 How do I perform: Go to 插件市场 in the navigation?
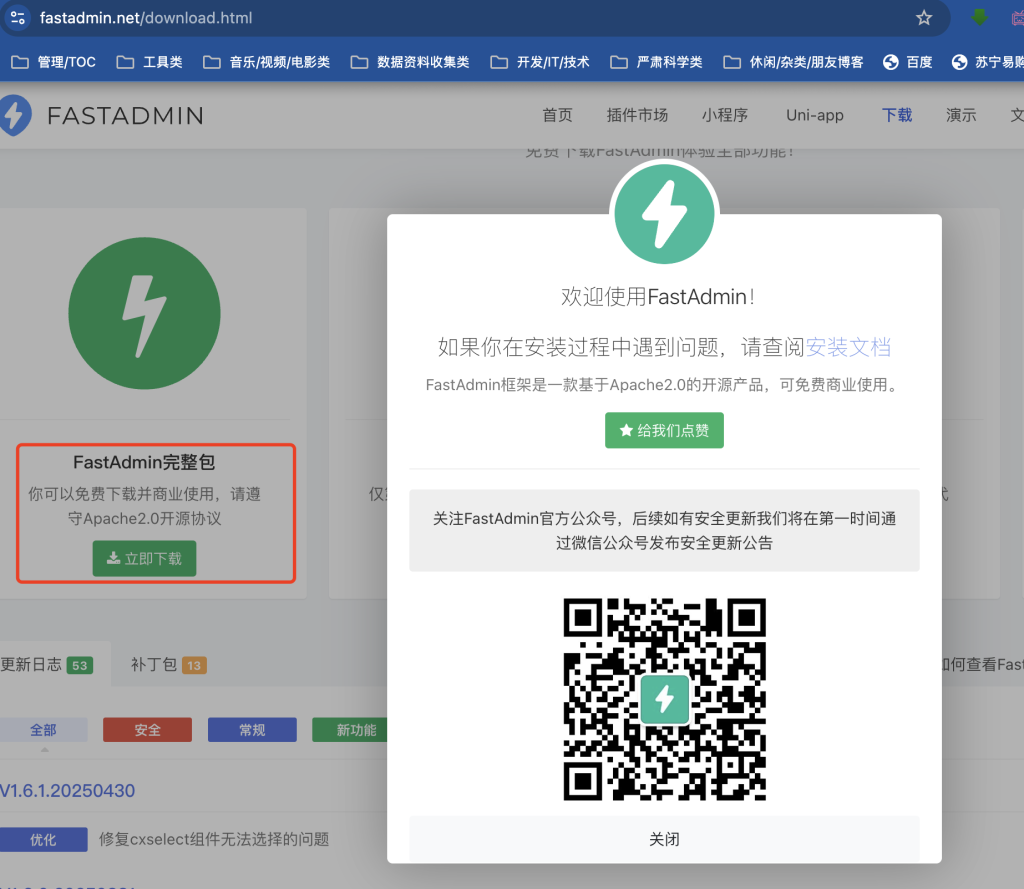[x=637, y=115]
